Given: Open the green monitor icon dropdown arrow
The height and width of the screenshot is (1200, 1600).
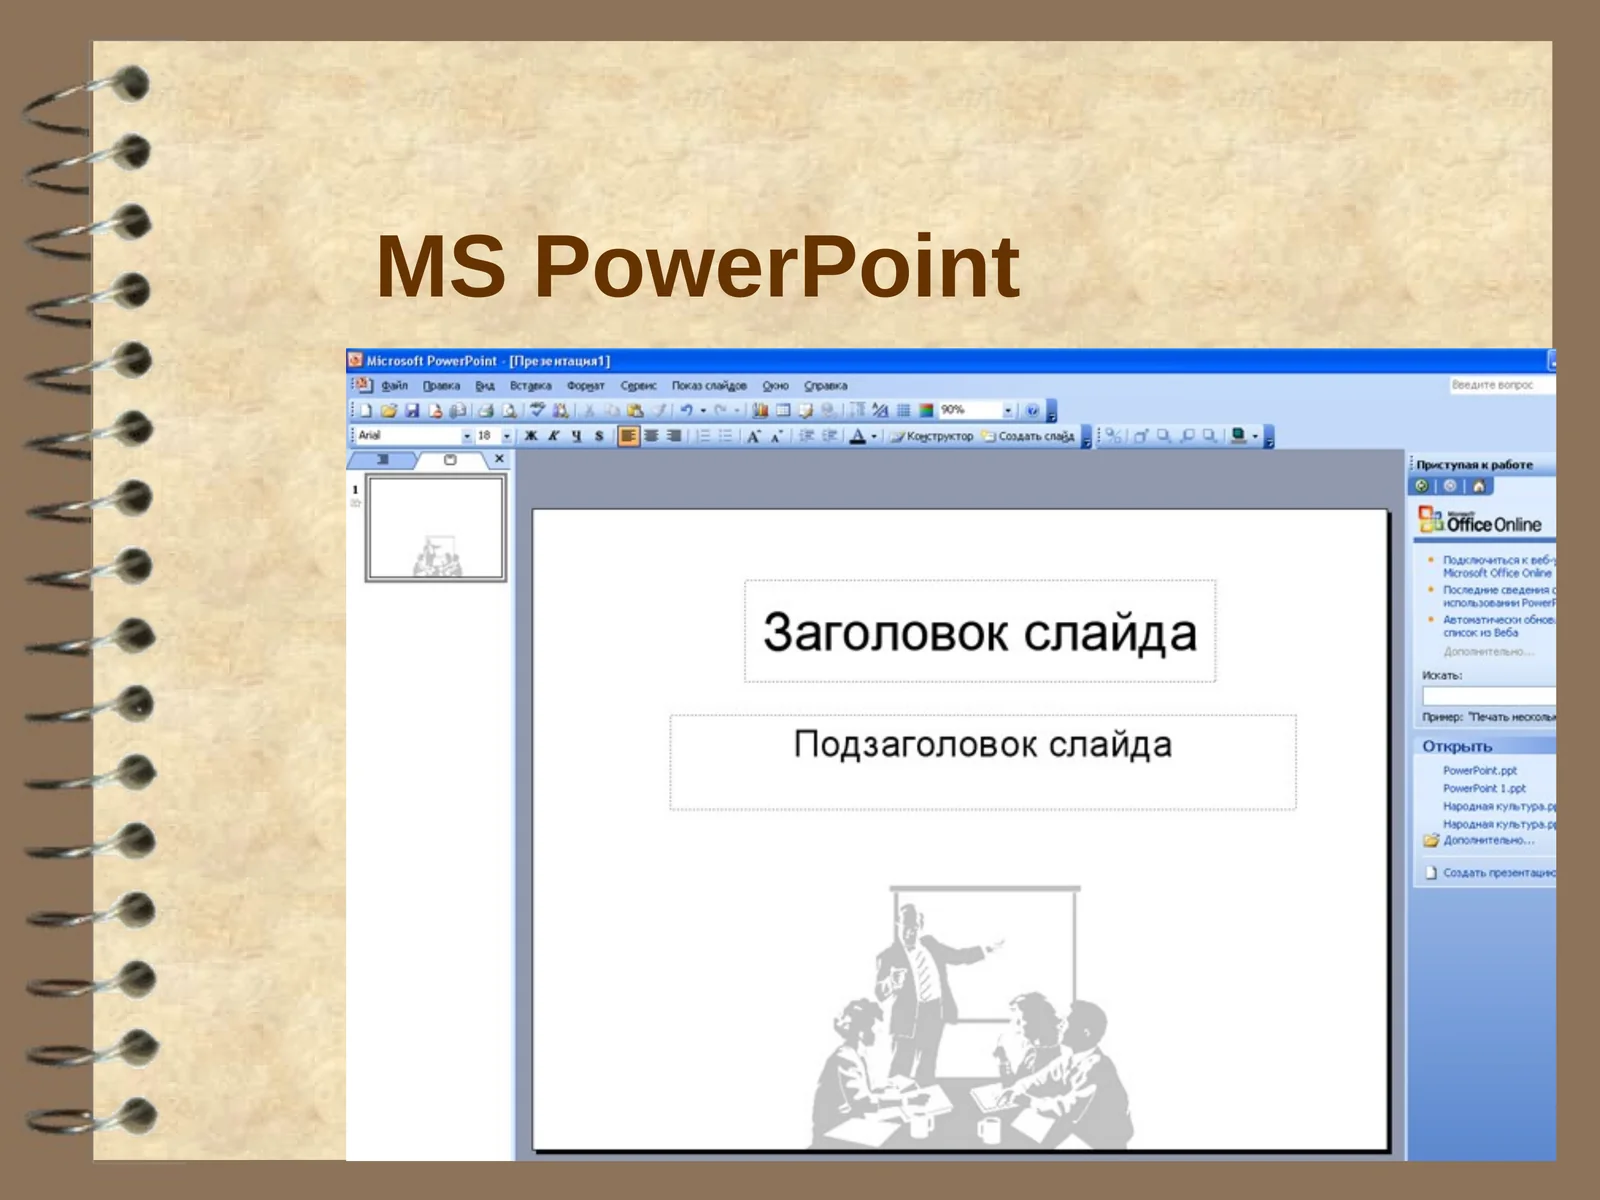Looking at the screenshot, I should [x=1255, y=436].
